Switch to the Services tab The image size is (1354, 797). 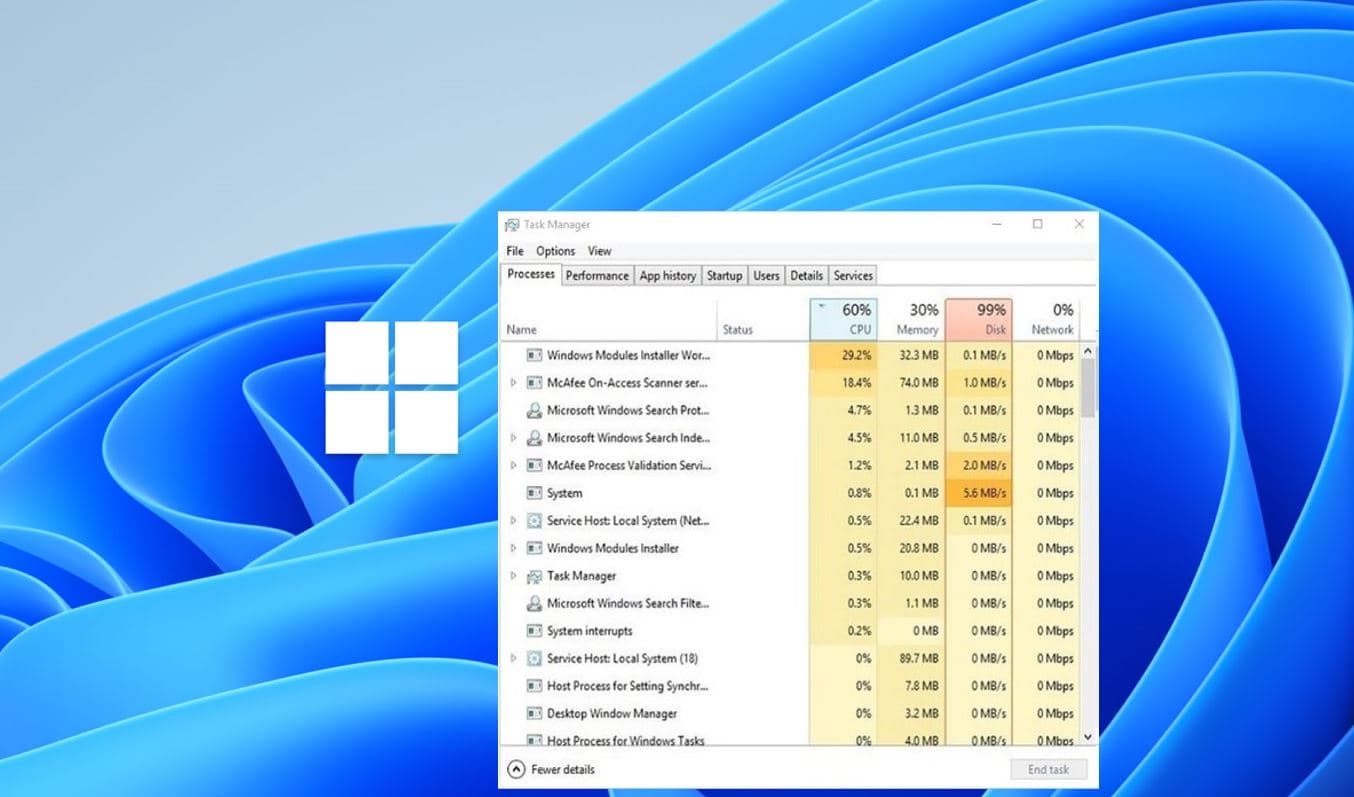(x=853, y=276)
